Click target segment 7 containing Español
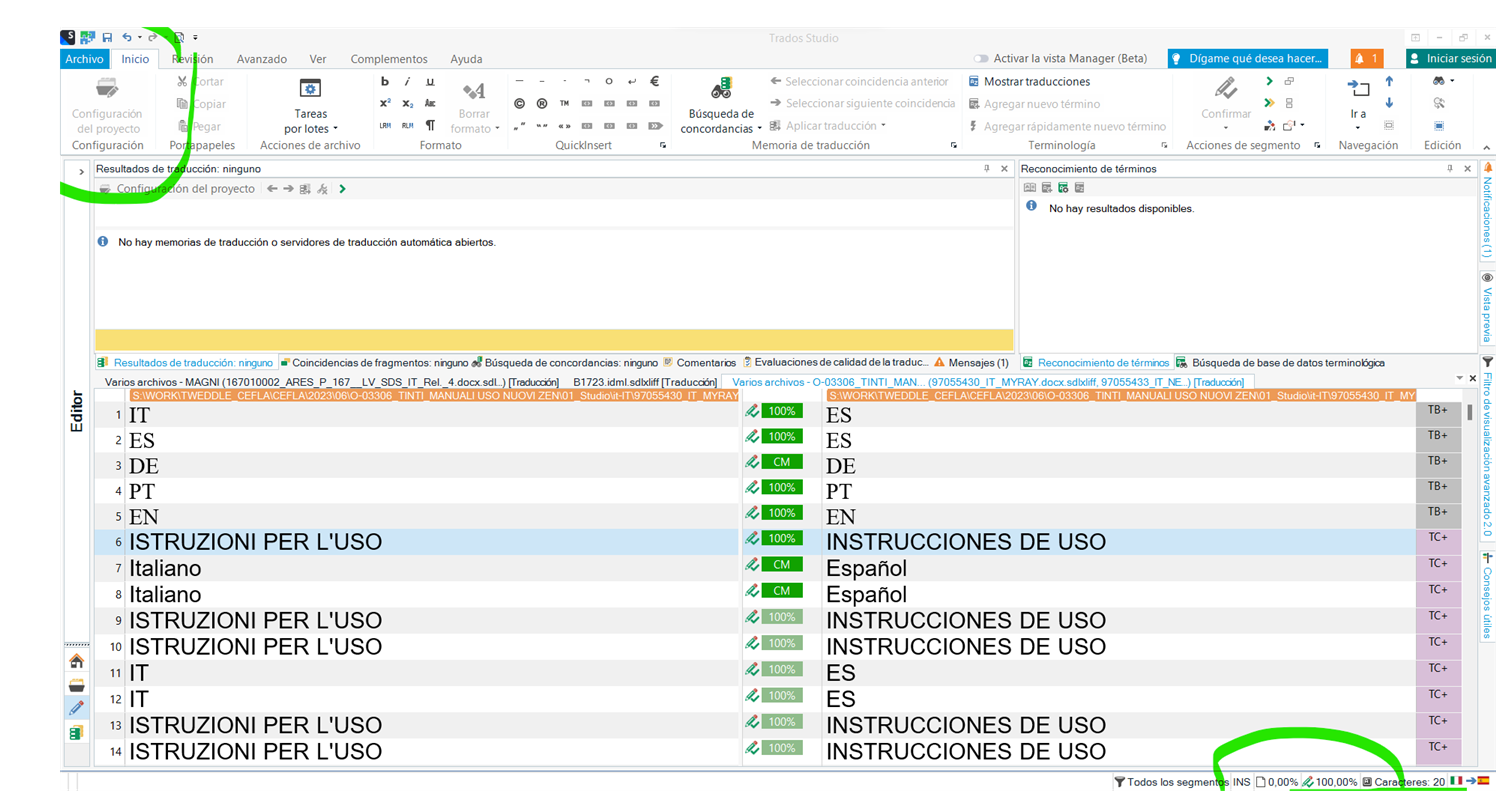The width and height of the screenshot is (1496, 808). [1119, 568]
